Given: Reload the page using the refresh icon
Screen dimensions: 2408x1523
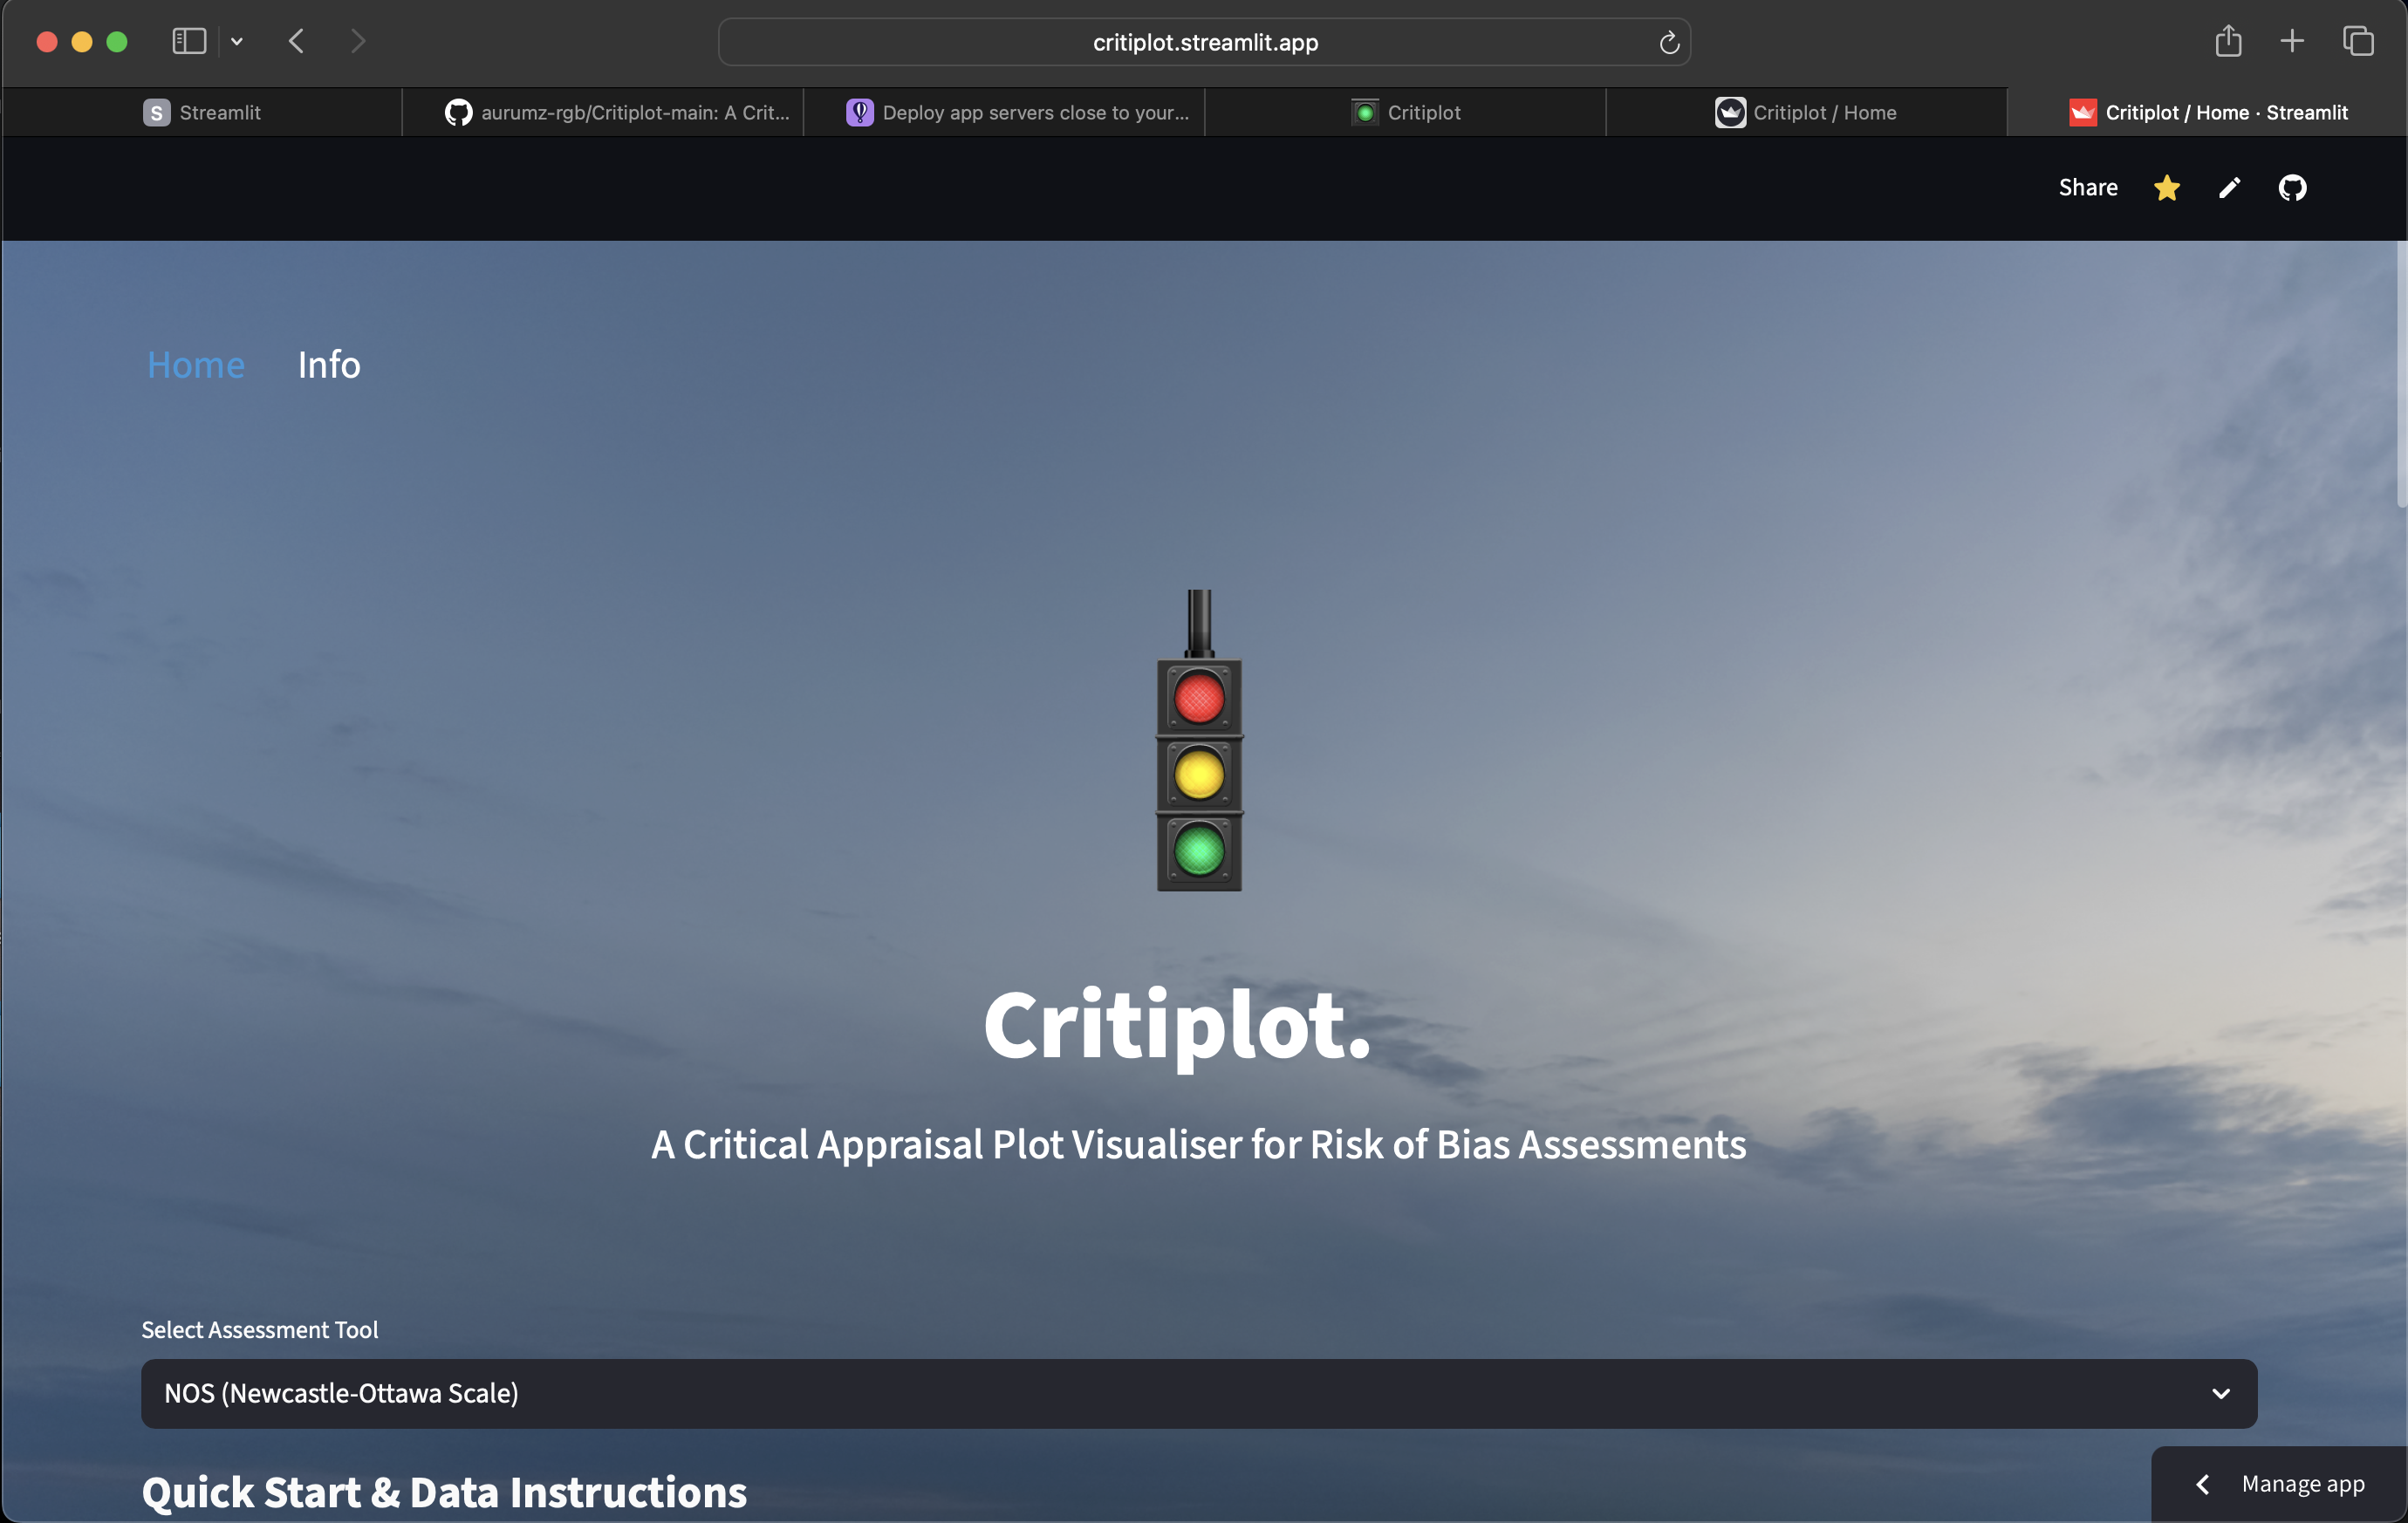Looking at the screenshot, I should (x=1668, y=42).
